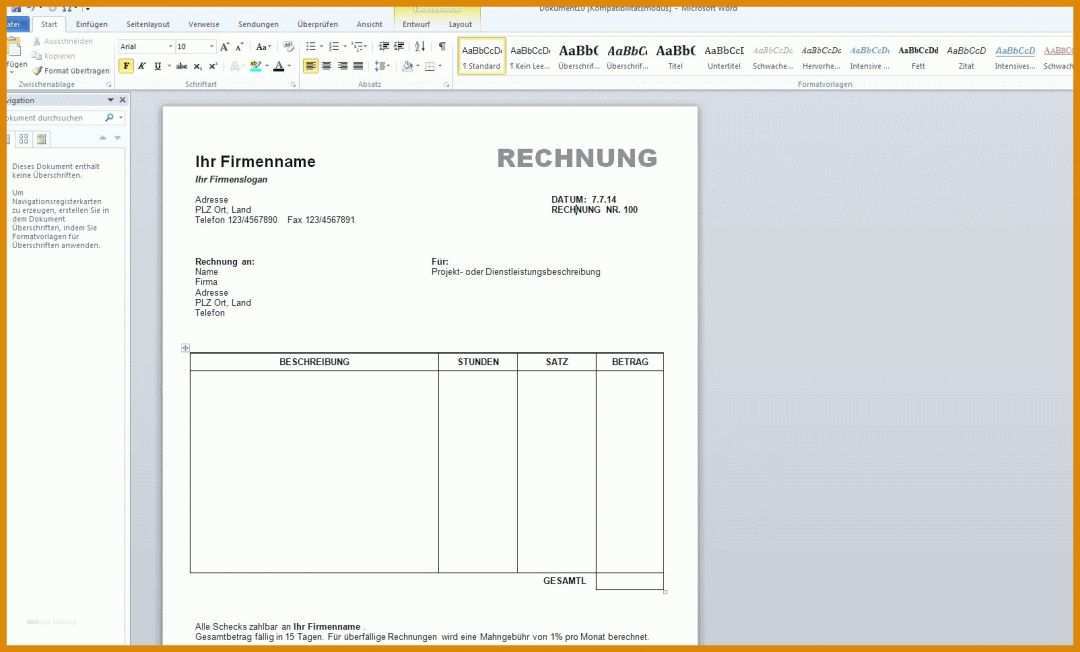Expand the Schriftart dialog launcher
This screenshot has height=652, width=1080.
pyautogui.click(x=293, y=85)
